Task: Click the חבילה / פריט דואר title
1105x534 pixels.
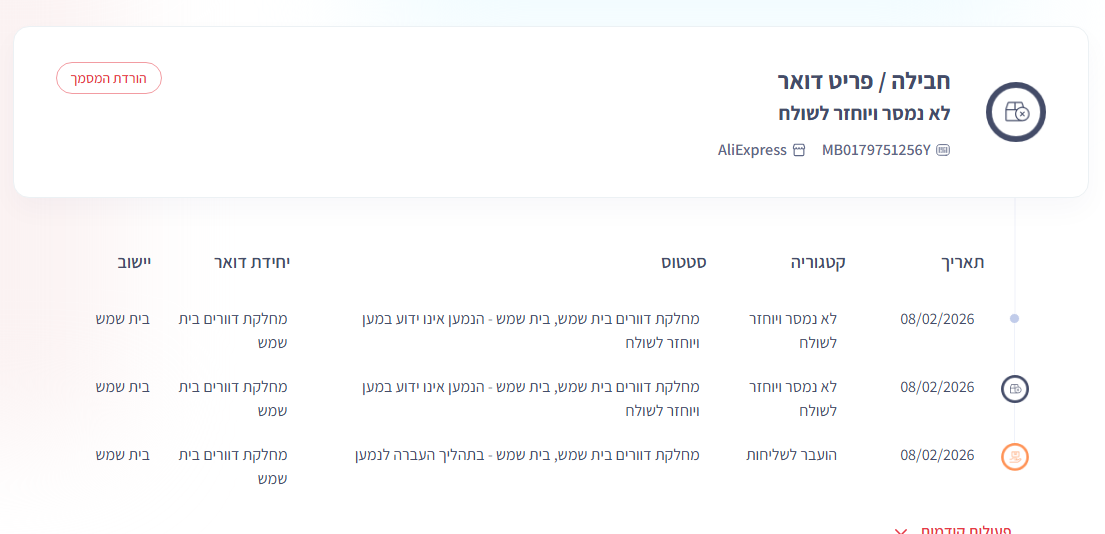Action: point(864,81)
